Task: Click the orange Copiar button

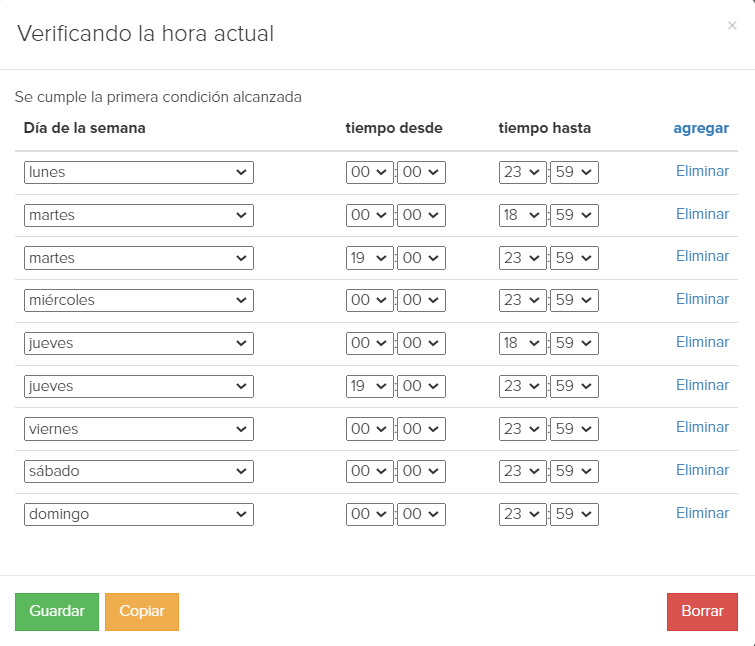Action: (x=142, y=612)
